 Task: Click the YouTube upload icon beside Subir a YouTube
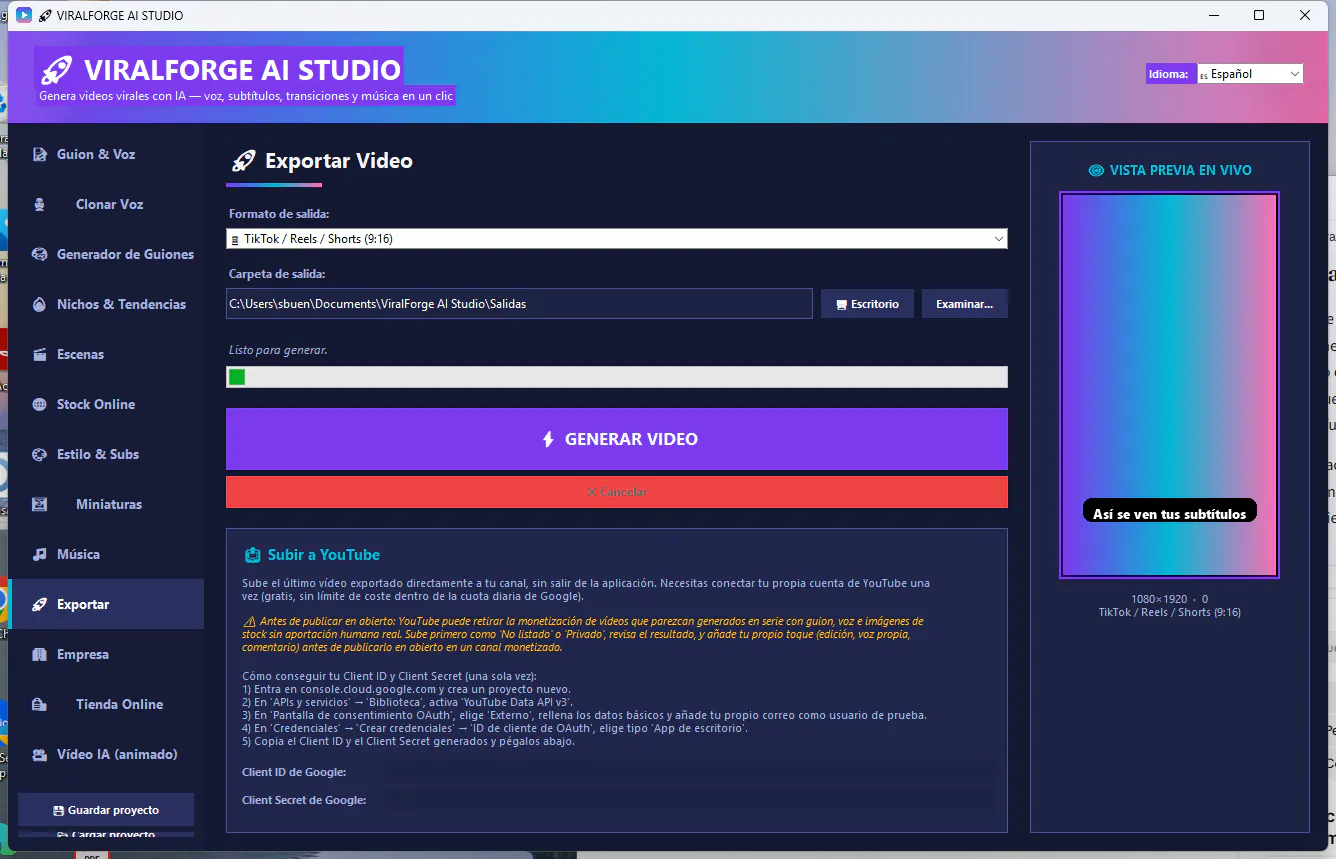coord(253,554)
